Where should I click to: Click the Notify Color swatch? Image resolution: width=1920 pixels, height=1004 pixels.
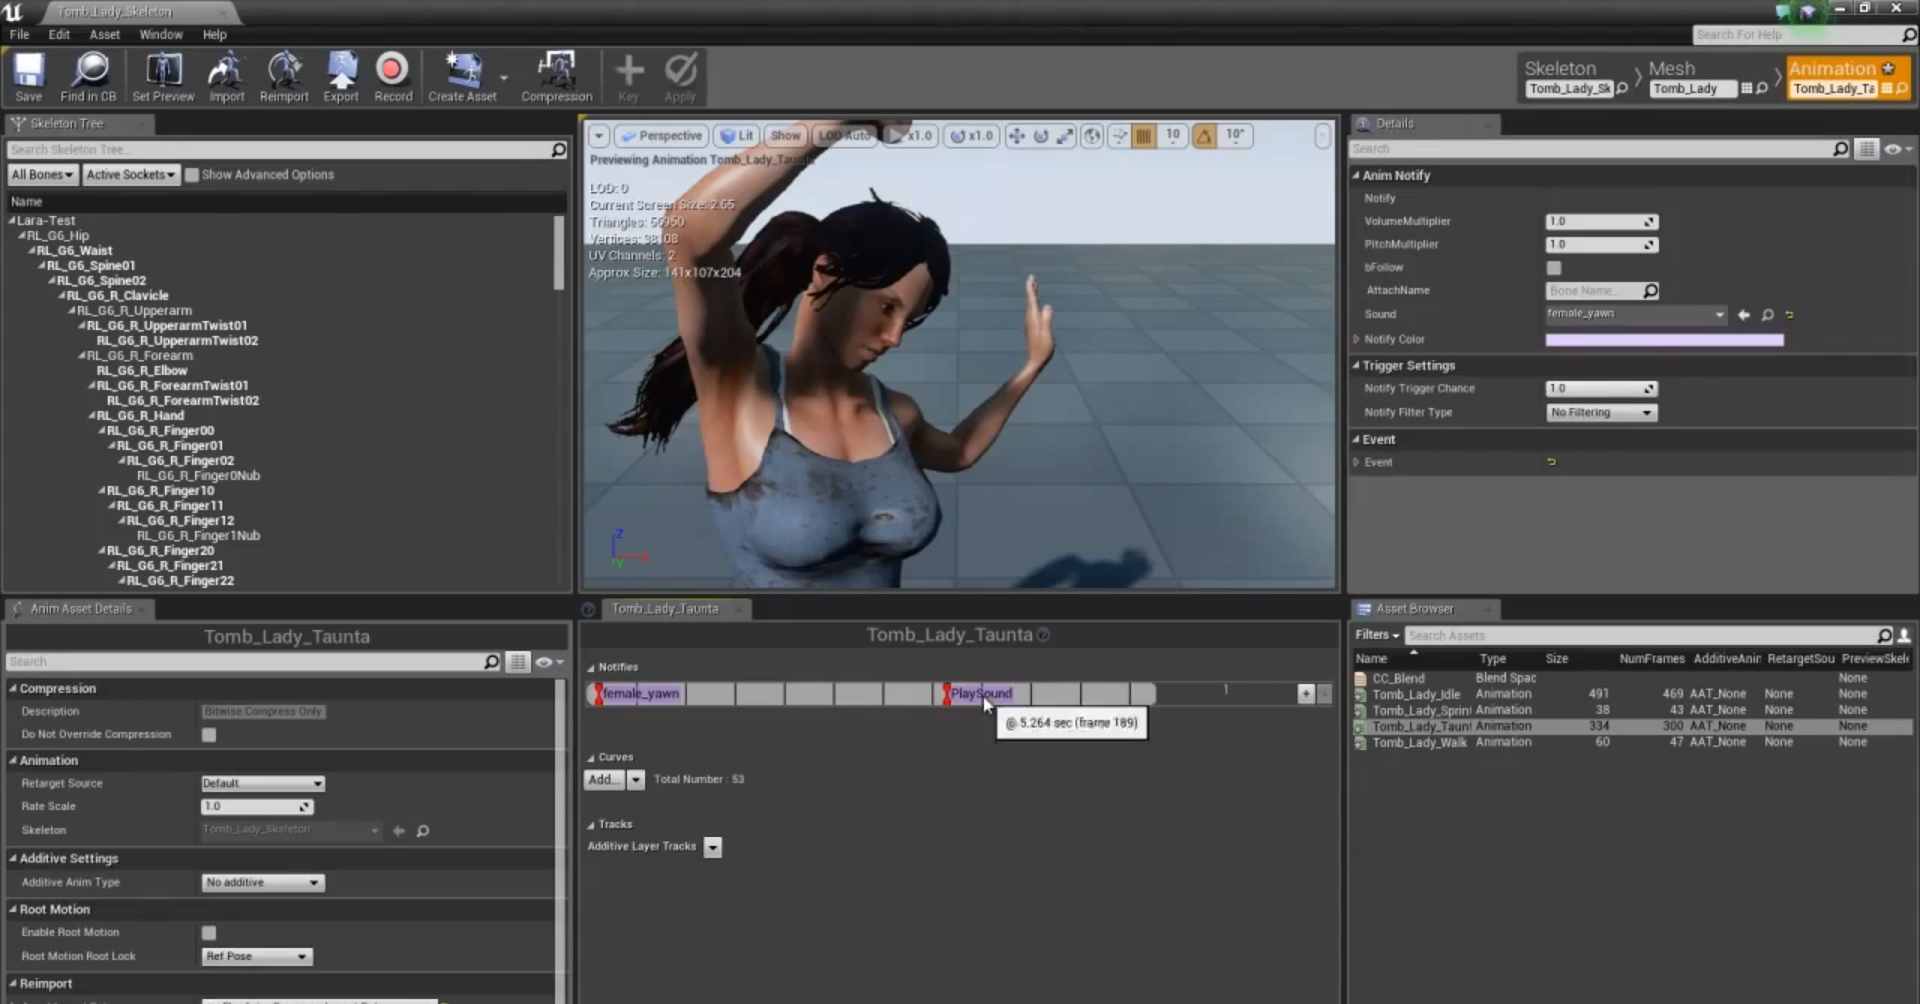[1664, 340]
